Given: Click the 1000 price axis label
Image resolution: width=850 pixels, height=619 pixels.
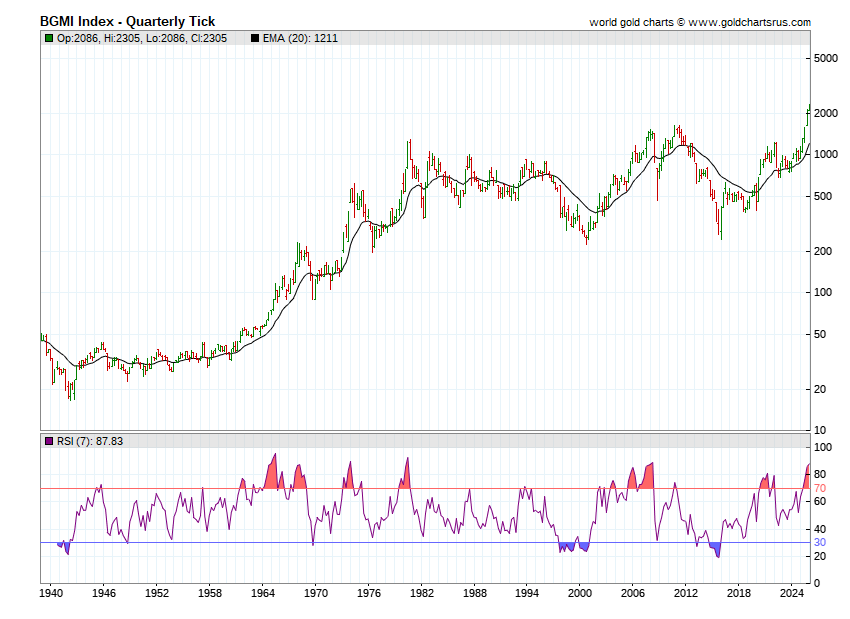Looking at the screenshot, I should pos(825,155).
